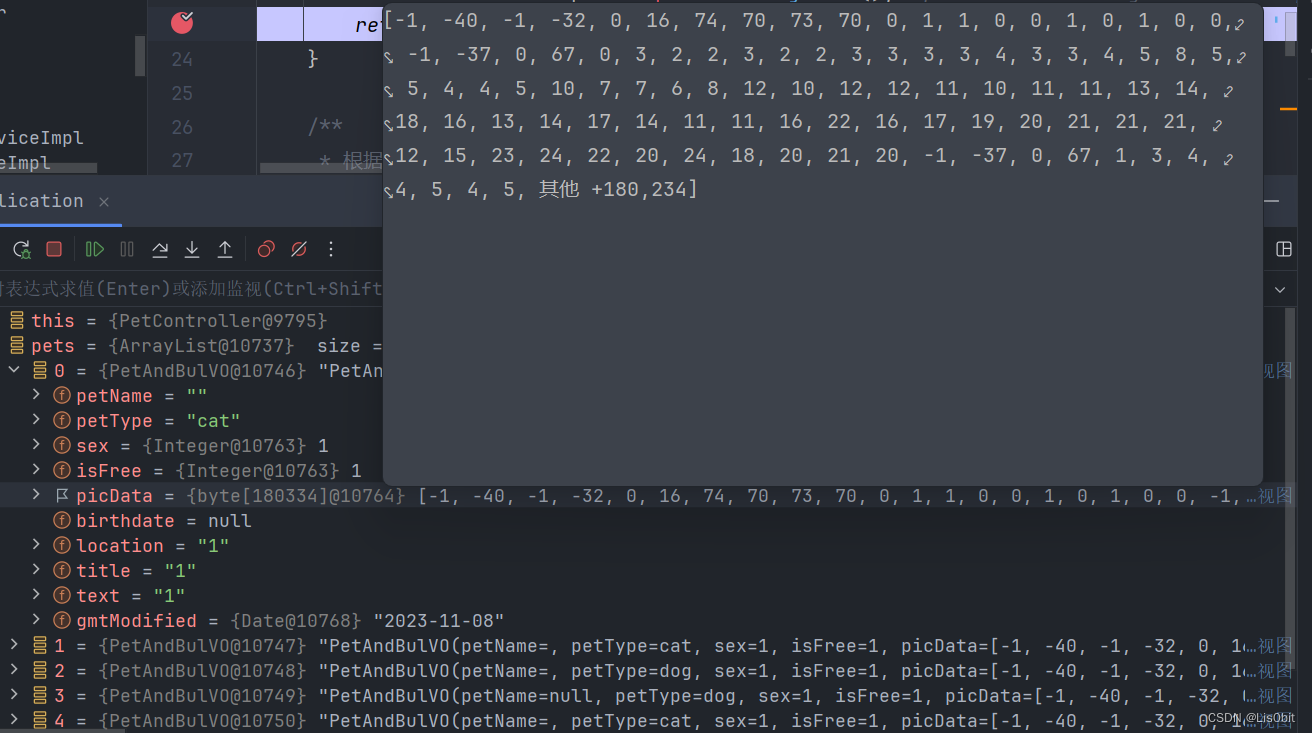1312x733 pixels.
Task: Click the stack icon beside 'pets'
Action: click(x=17, y=346)
